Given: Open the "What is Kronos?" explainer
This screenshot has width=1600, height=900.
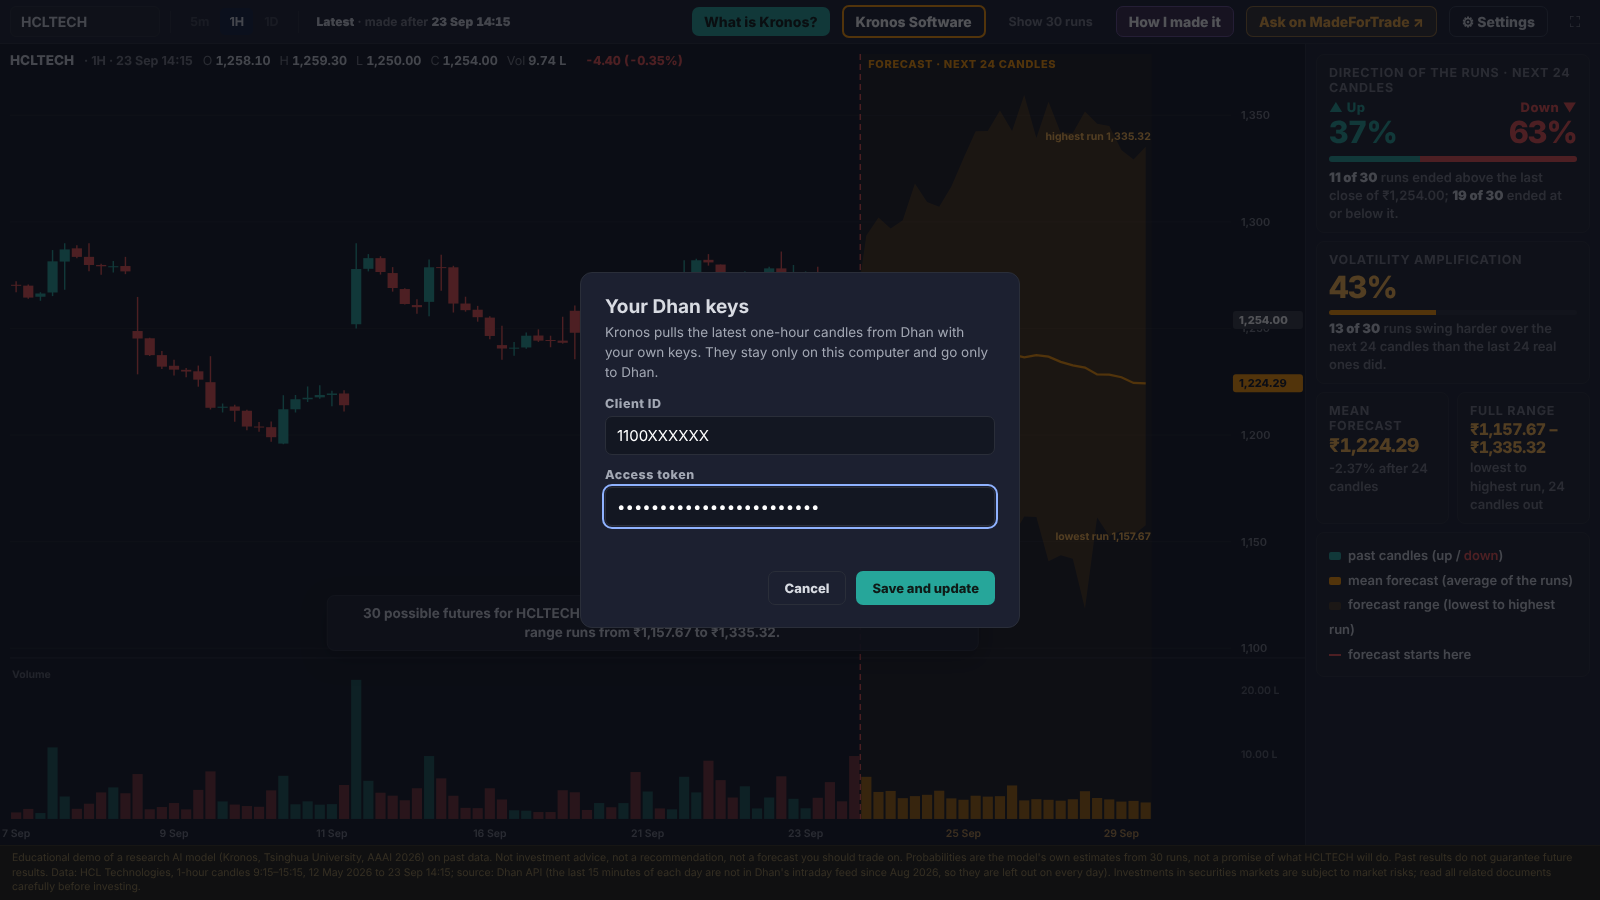Looking at the screenshot, I should click(761, 22).
